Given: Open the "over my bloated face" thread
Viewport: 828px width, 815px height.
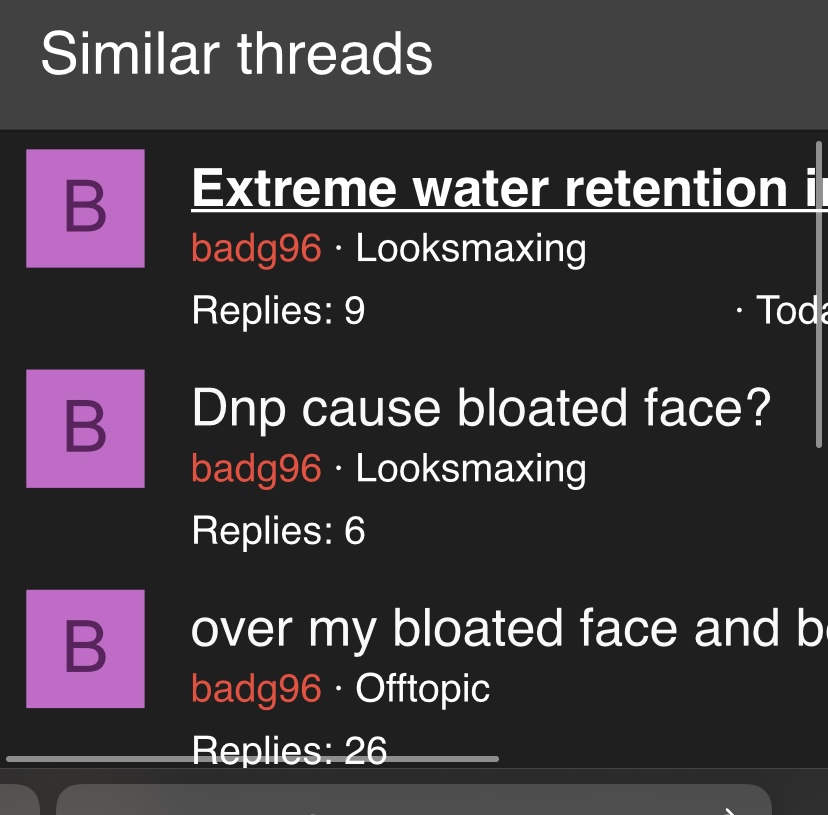Looking at the screenshot, I should 509,628.
